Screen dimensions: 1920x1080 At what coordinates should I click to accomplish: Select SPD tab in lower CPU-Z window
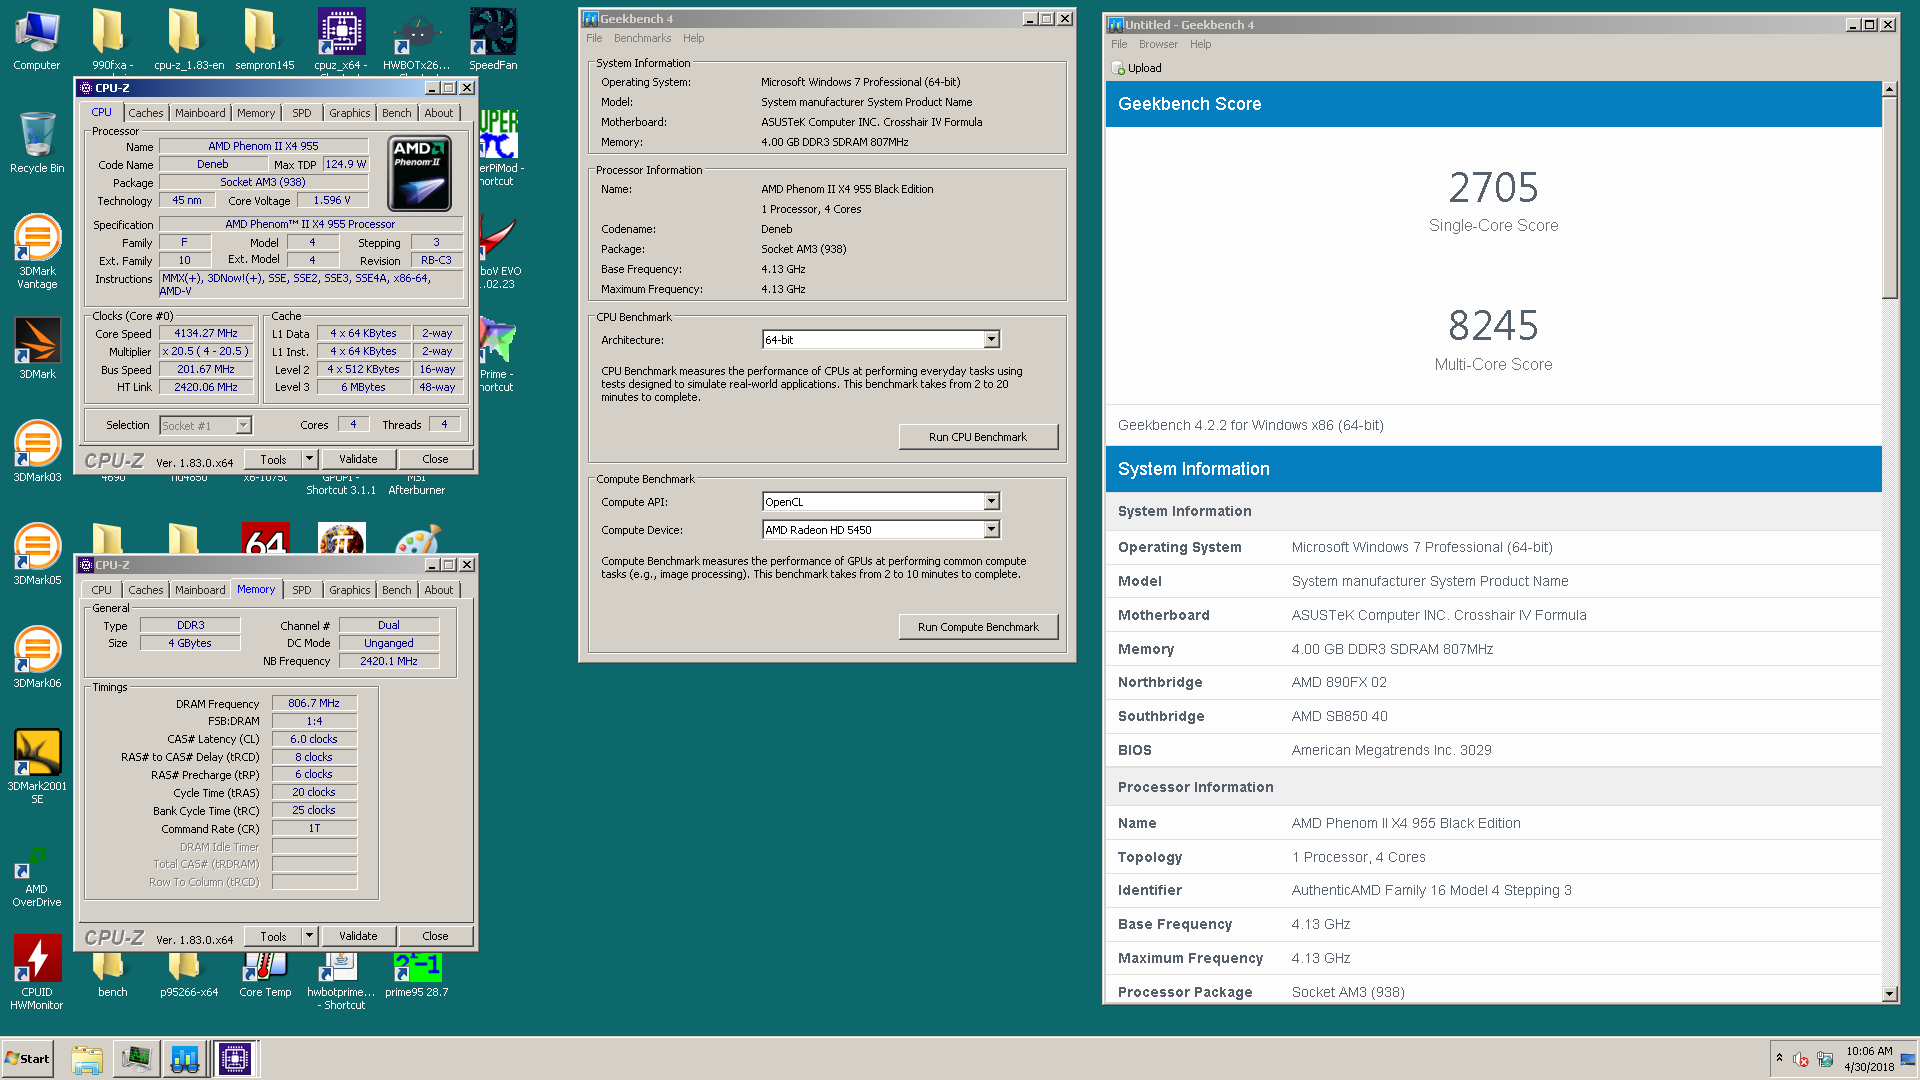(x=302, y=590)
